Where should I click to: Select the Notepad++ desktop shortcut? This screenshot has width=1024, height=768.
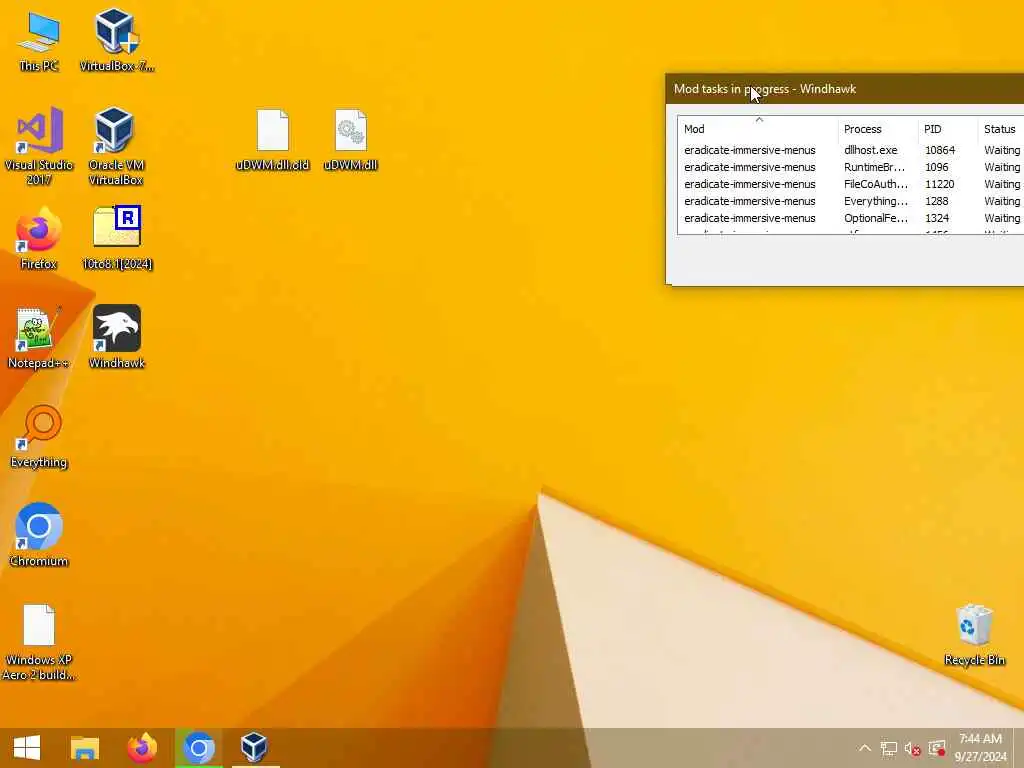(x=39, y=338)
